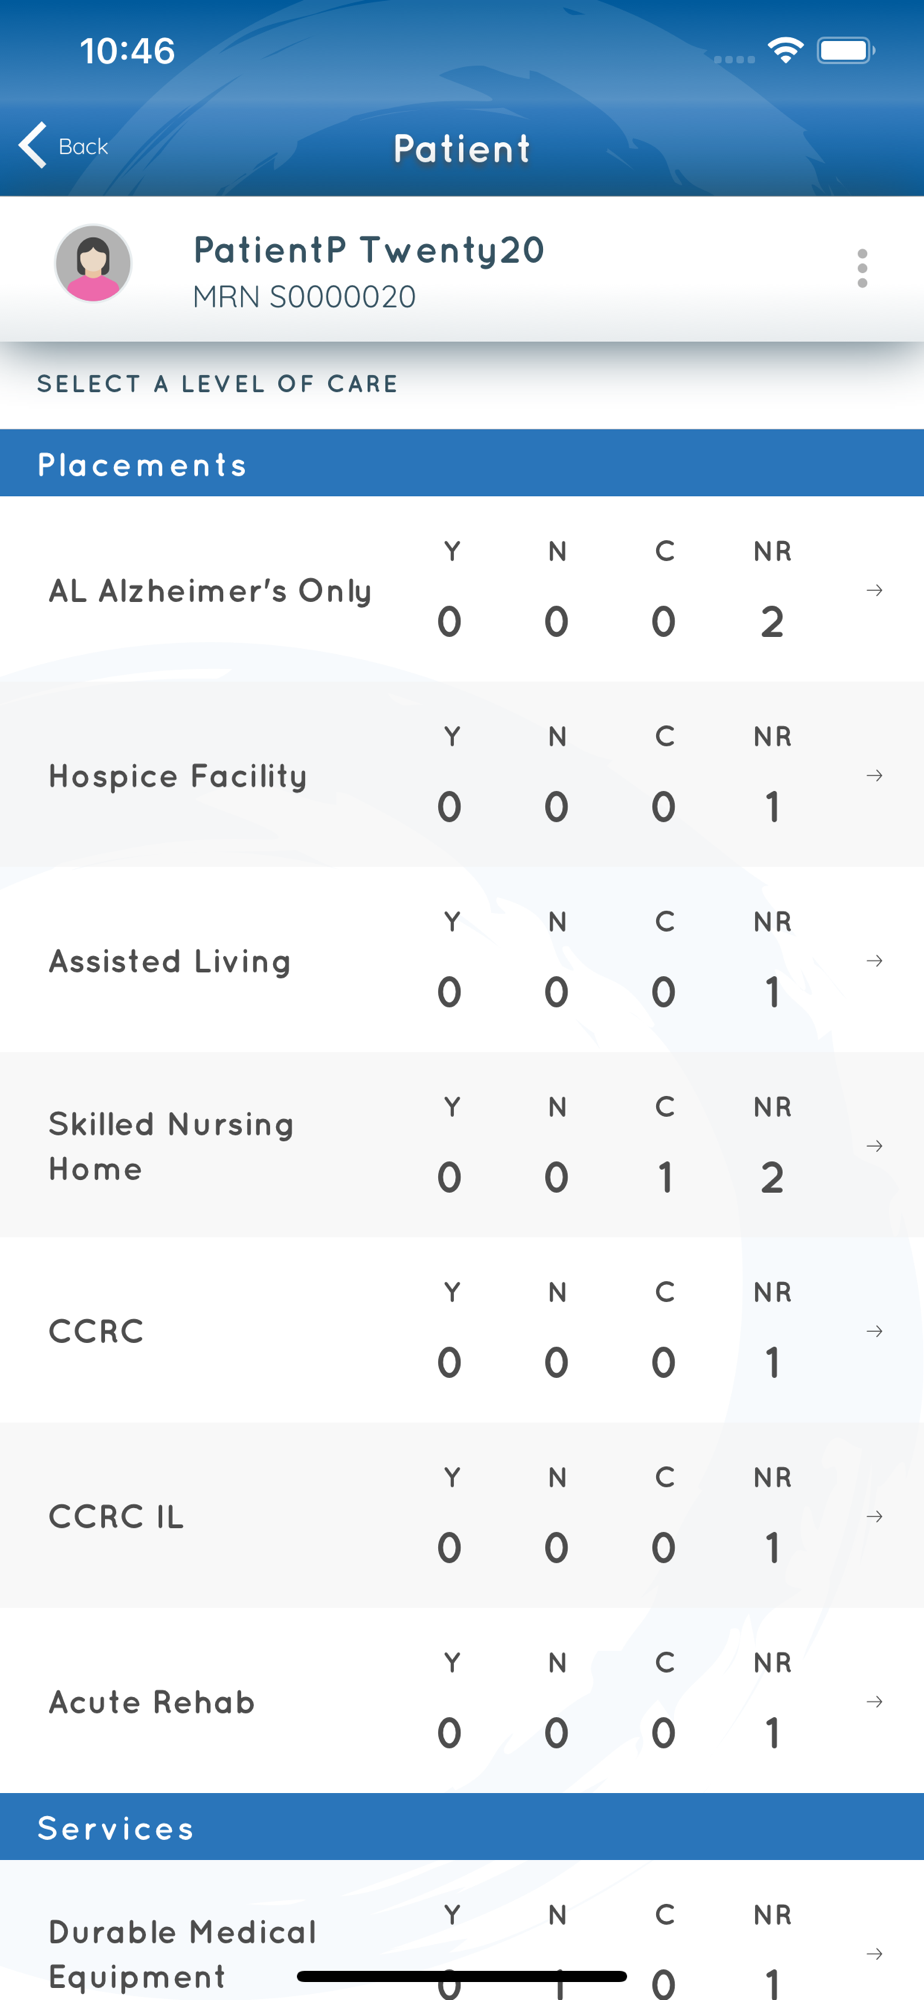Tap Skilled Nursing Home NR count
924x2000 pixels.
coord(772,1178)
